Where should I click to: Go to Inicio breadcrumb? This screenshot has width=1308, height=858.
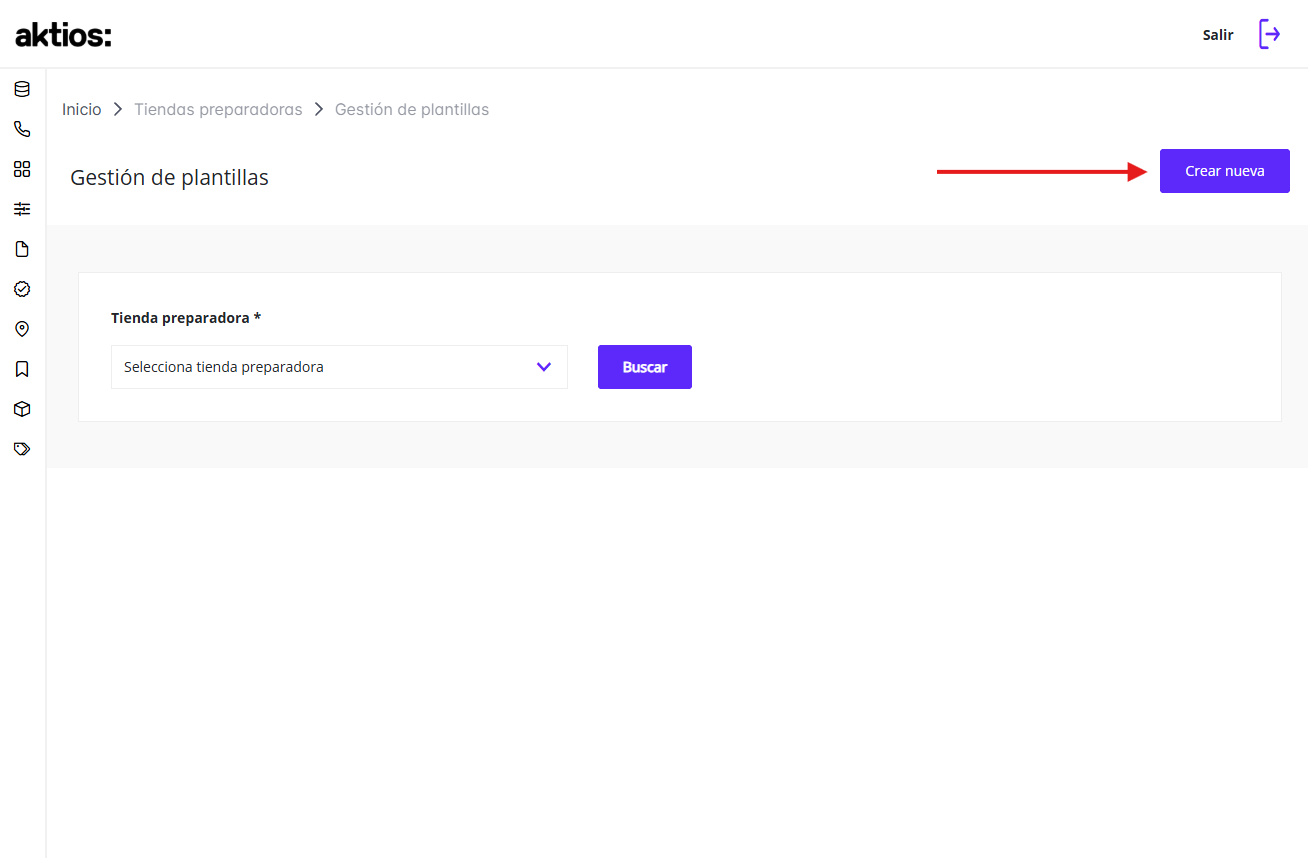pos(82,109)
